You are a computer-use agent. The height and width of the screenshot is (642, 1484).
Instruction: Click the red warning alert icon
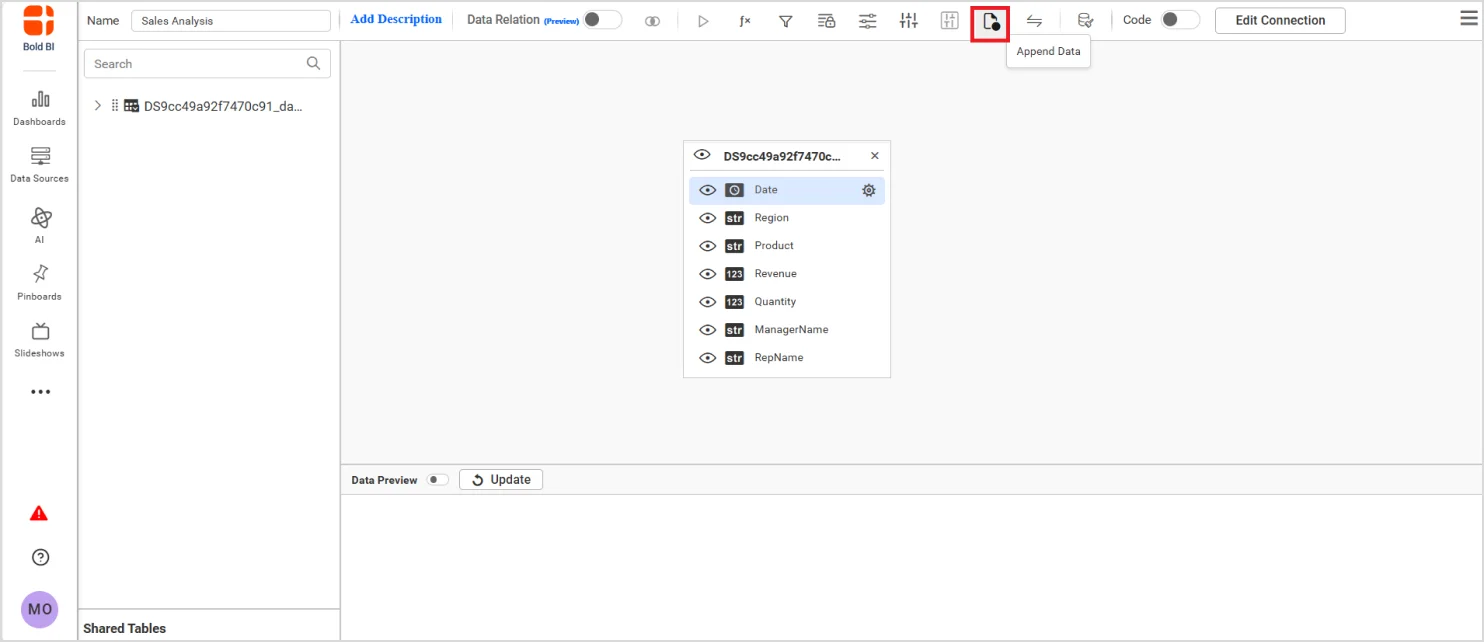[x=39, y=513]
